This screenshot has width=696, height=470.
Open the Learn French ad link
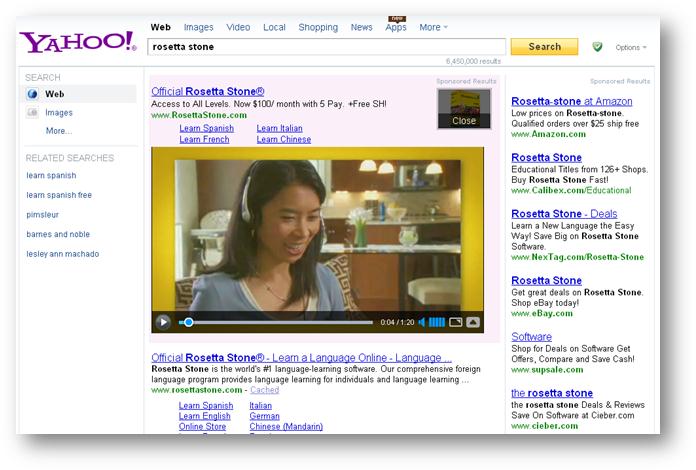point(204,139)
